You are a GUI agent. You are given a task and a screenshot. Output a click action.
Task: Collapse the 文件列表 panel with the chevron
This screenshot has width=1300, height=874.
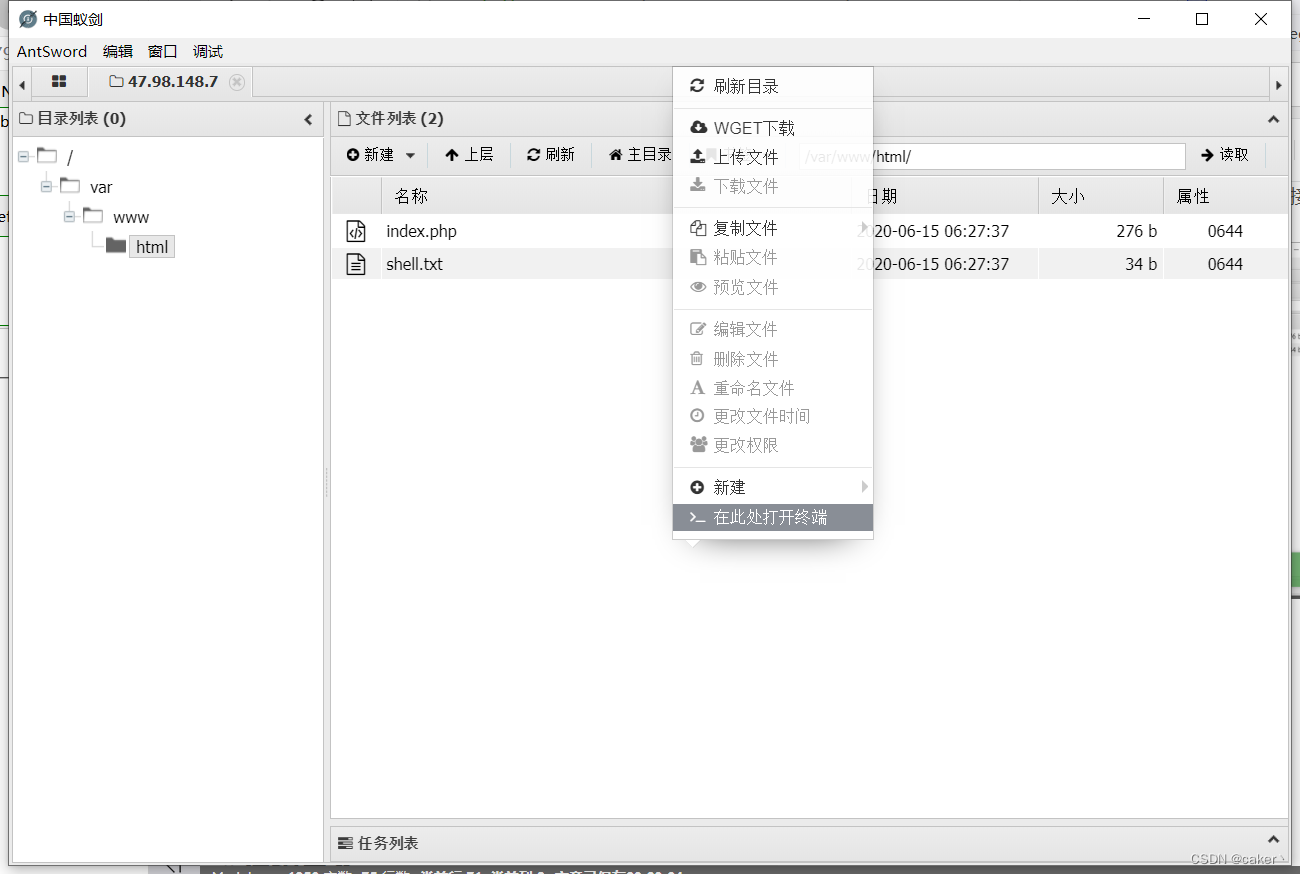click(1273, 119)
